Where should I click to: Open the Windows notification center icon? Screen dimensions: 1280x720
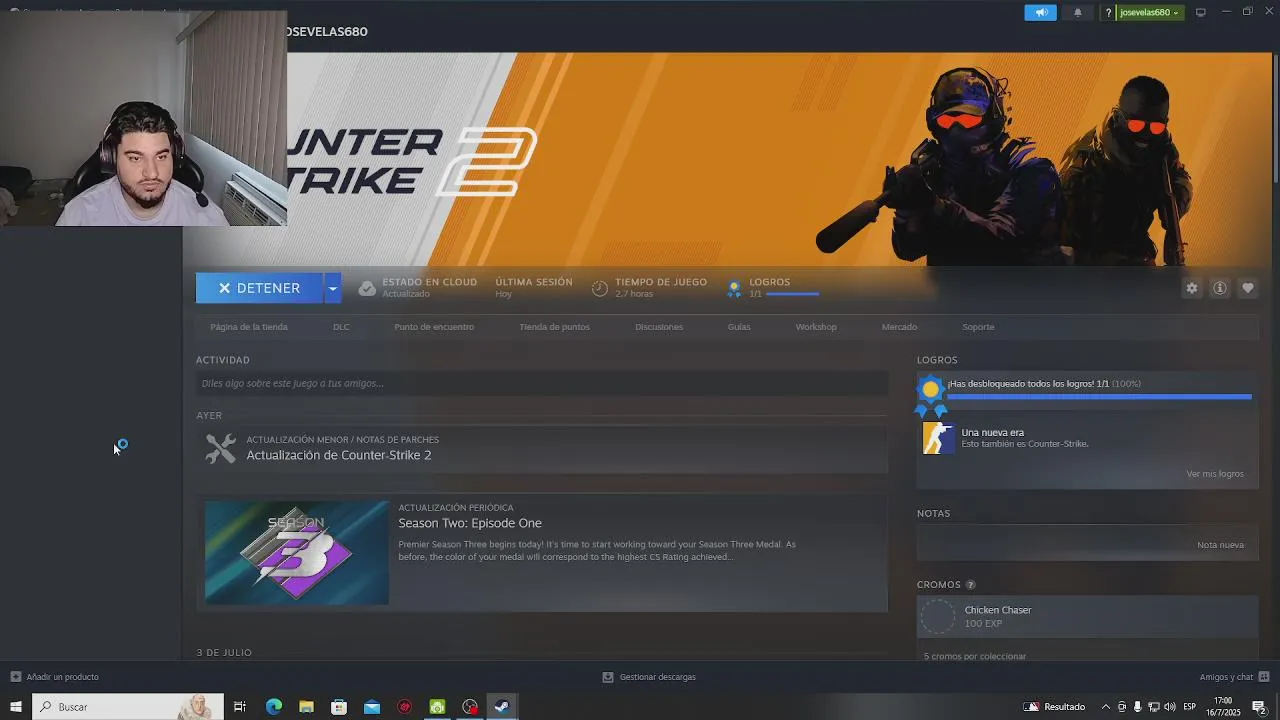pyautogui.click(x=1260, y=707)
